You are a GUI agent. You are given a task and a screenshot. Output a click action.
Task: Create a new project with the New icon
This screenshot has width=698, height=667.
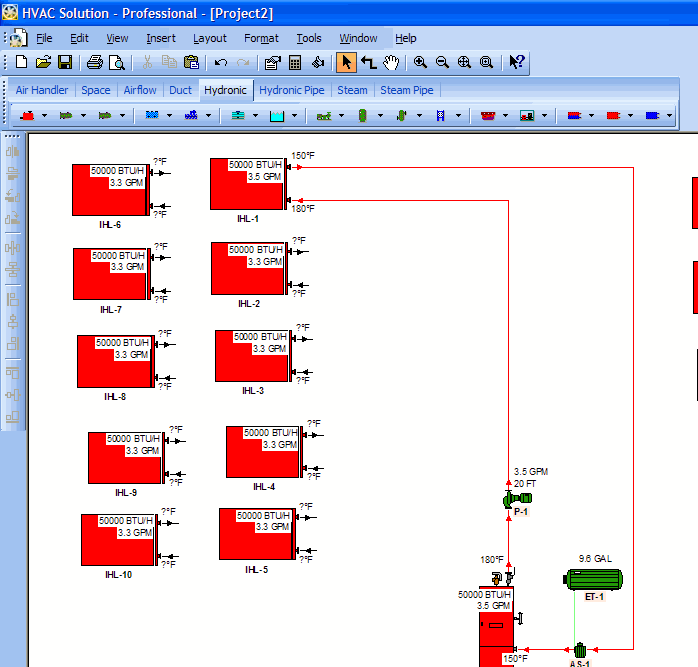(21, 62)
